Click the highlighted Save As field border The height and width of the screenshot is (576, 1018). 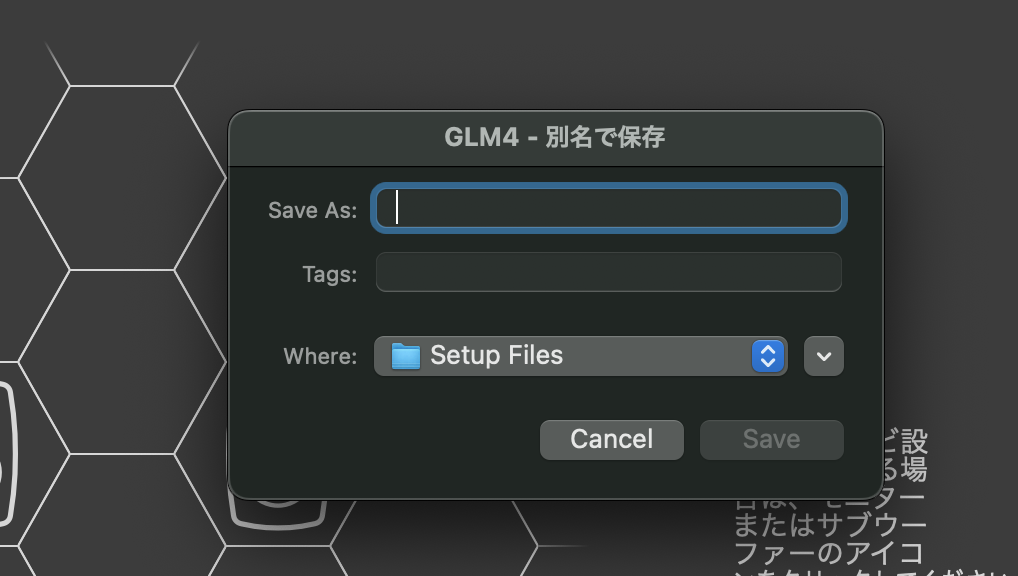tap(608, 190)
